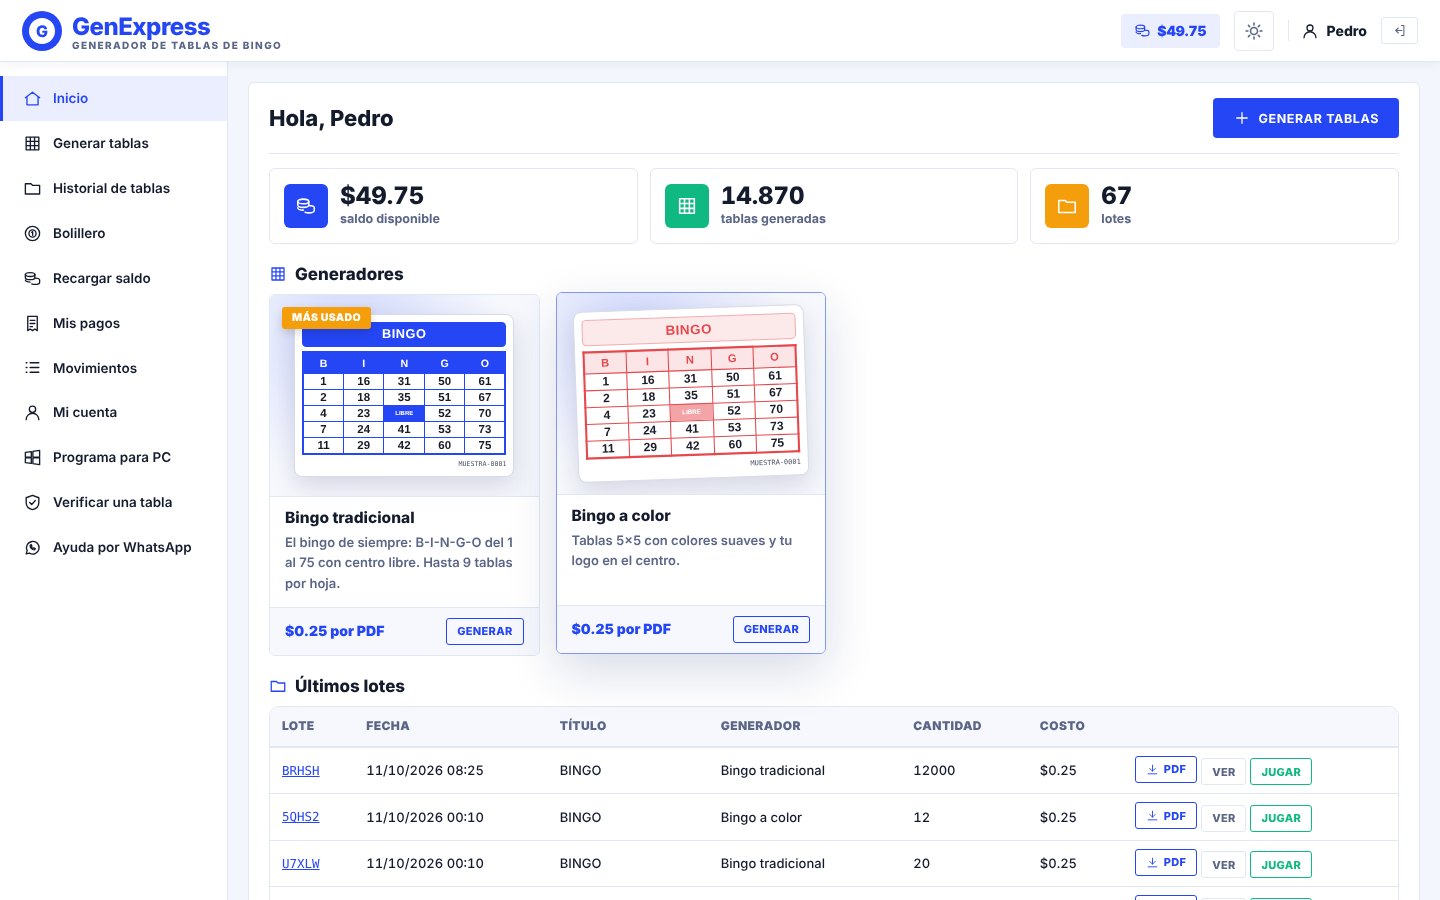
Task: Click the Bingo tradicional preview thumbnail
Action: 404,396
